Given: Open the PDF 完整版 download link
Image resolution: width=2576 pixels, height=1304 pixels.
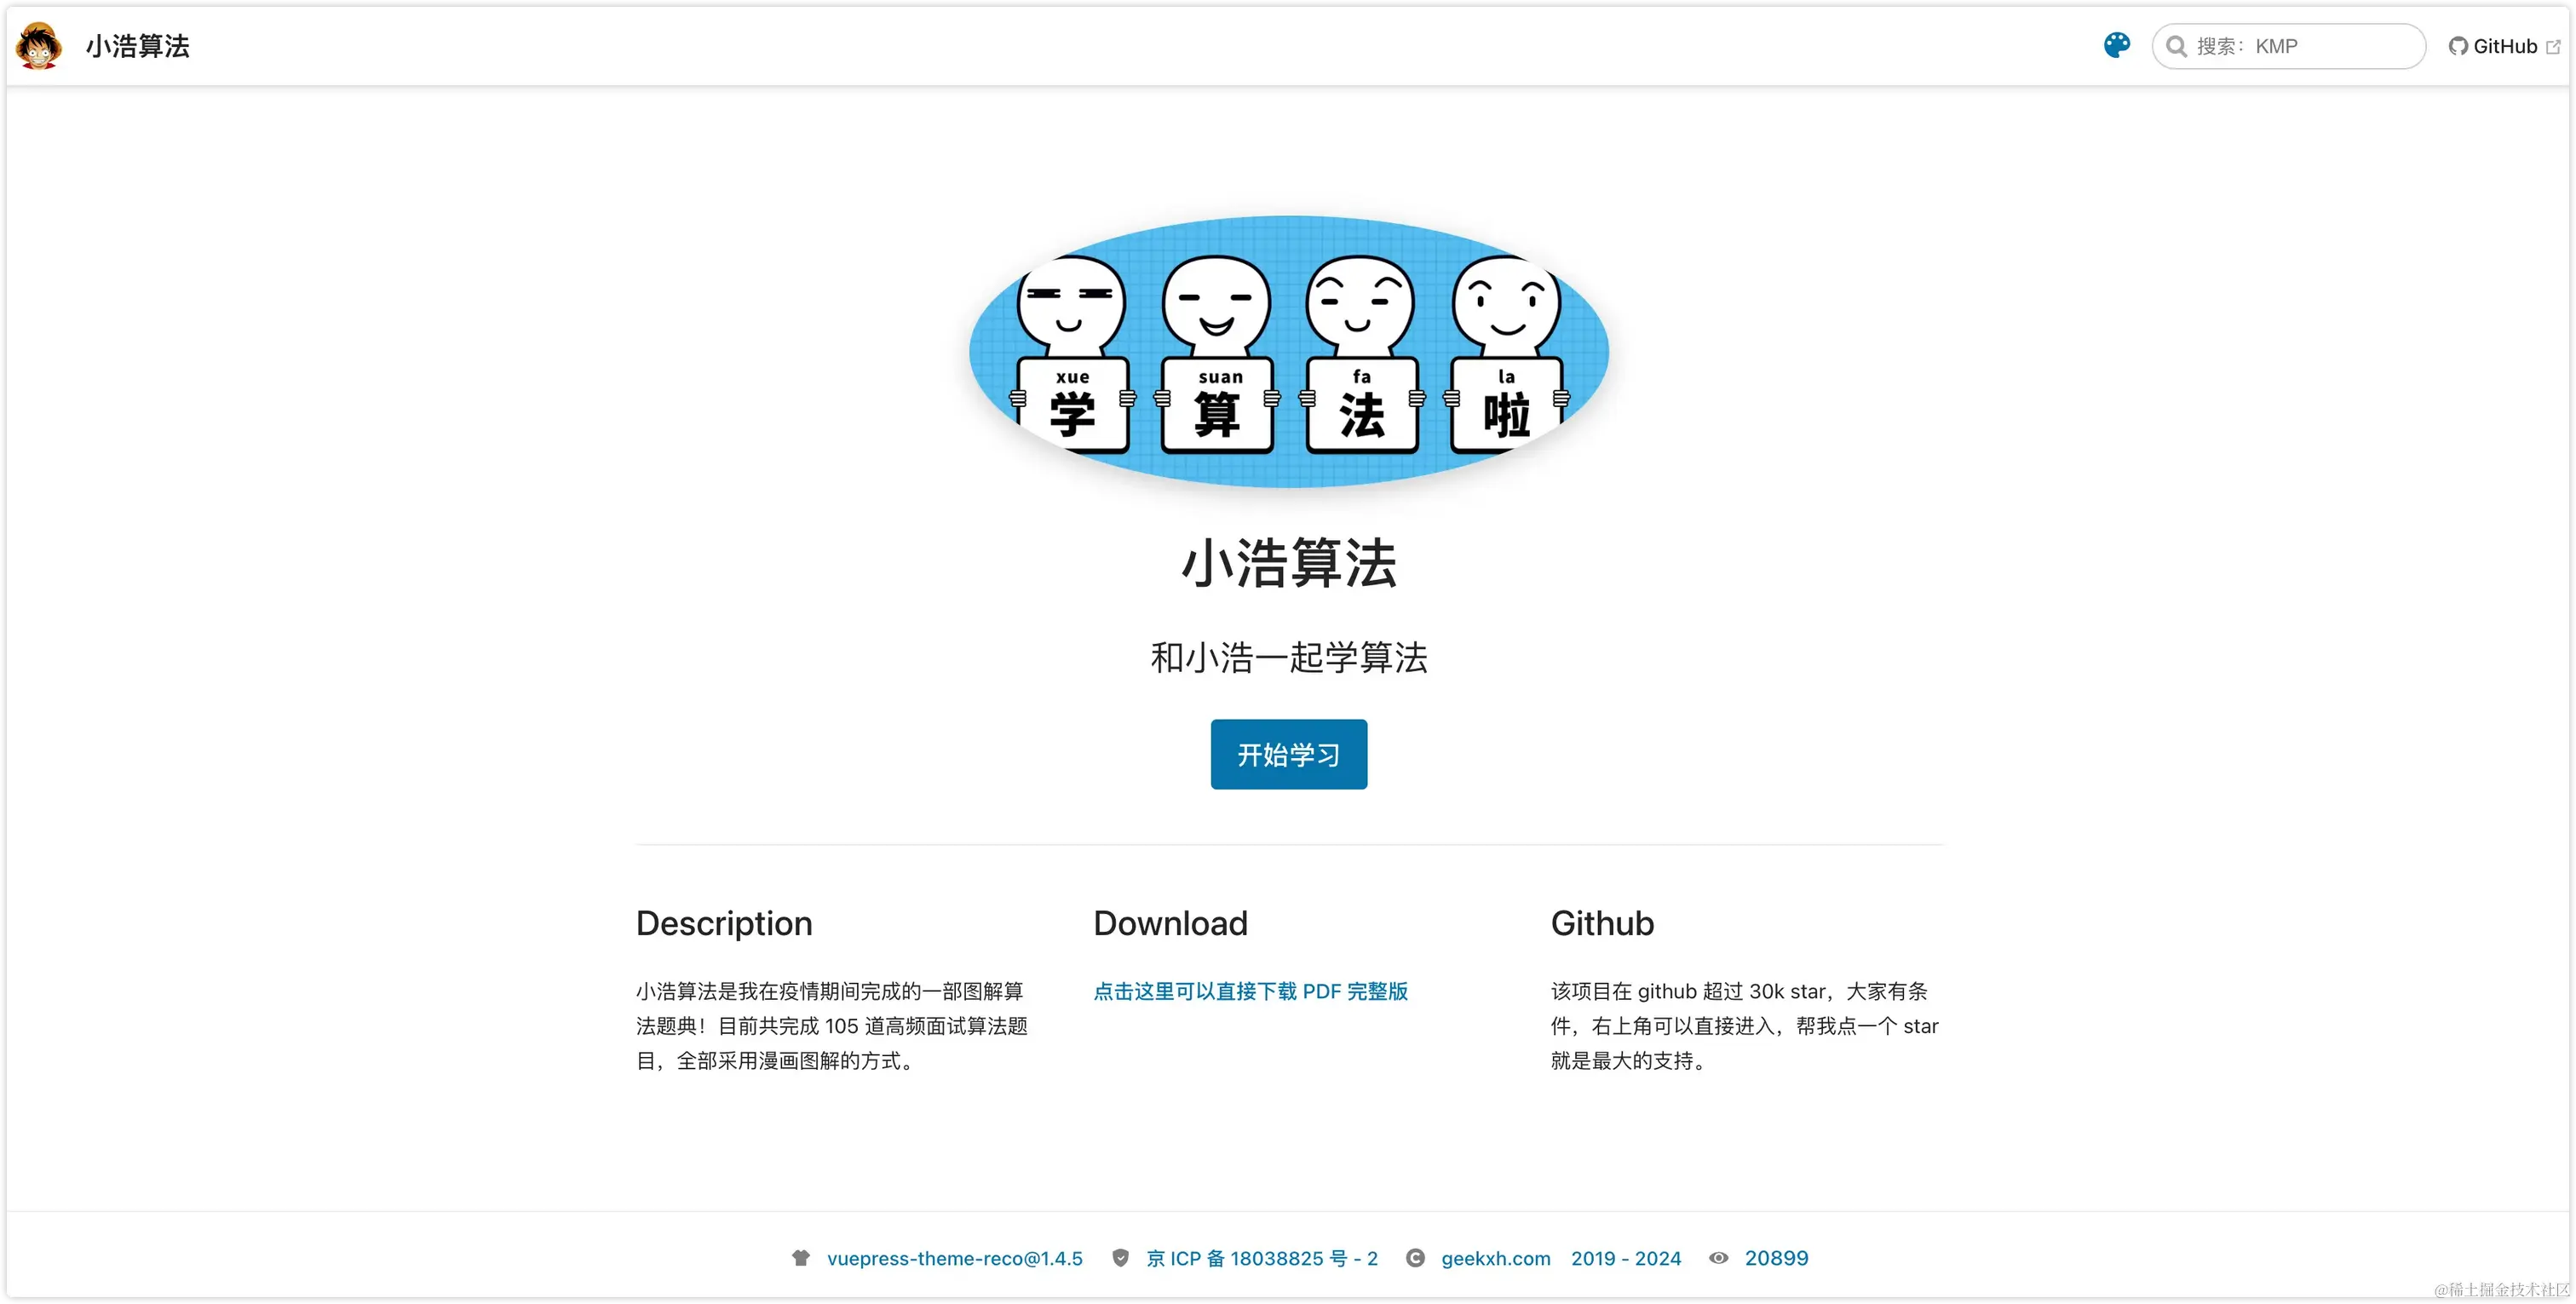Looking at the screenshot, I should (1250, 991).
